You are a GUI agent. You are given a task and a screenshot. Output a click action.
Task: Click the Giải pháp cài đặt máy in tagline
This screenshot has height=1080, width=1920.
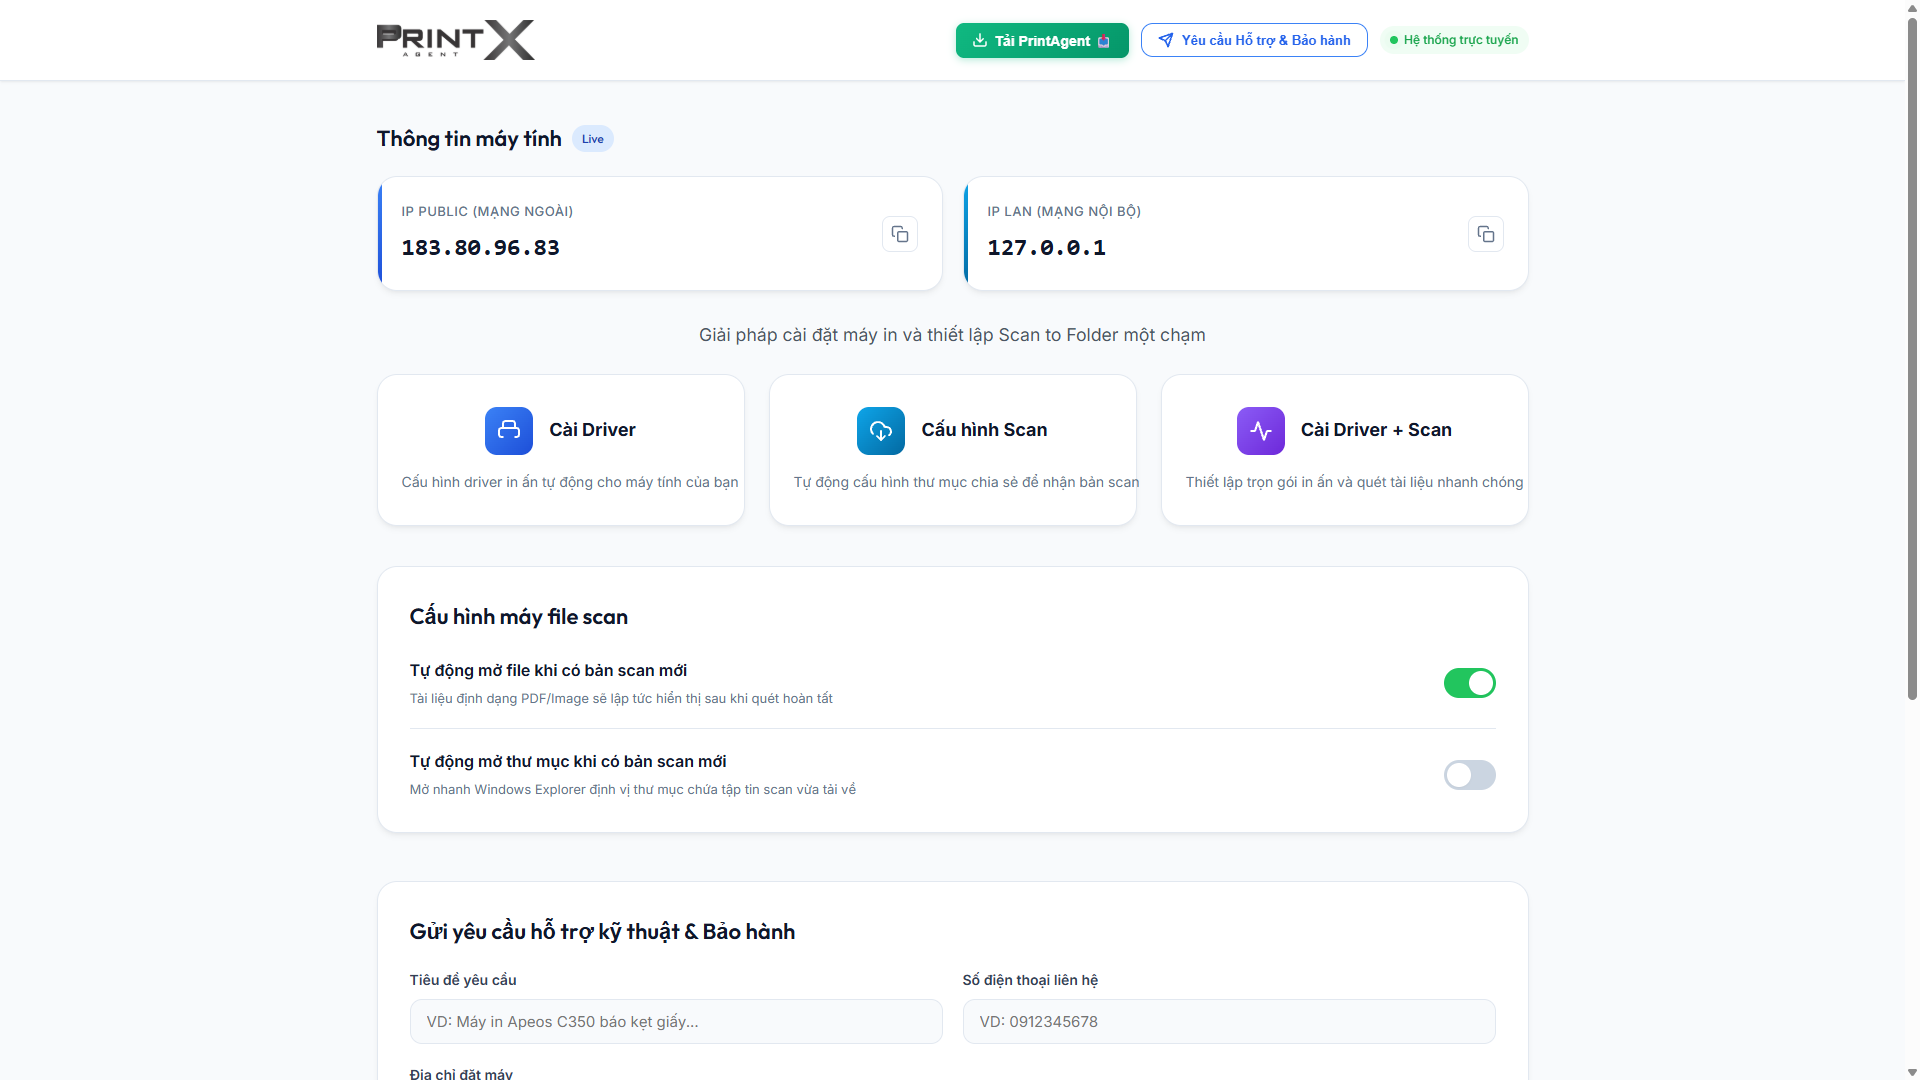click(x=952, y=335)
